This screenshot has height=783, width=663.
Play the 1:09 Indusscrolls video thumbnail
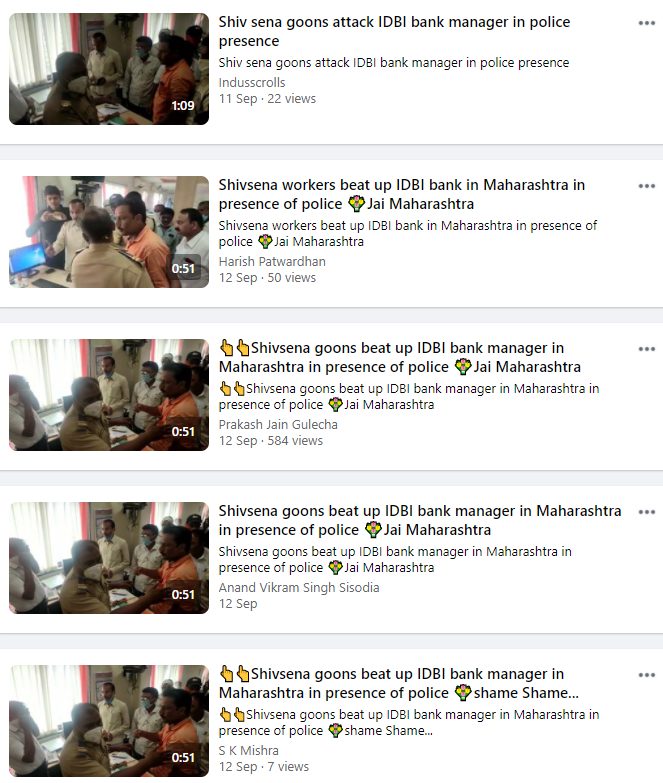click(x=109, y=69)
